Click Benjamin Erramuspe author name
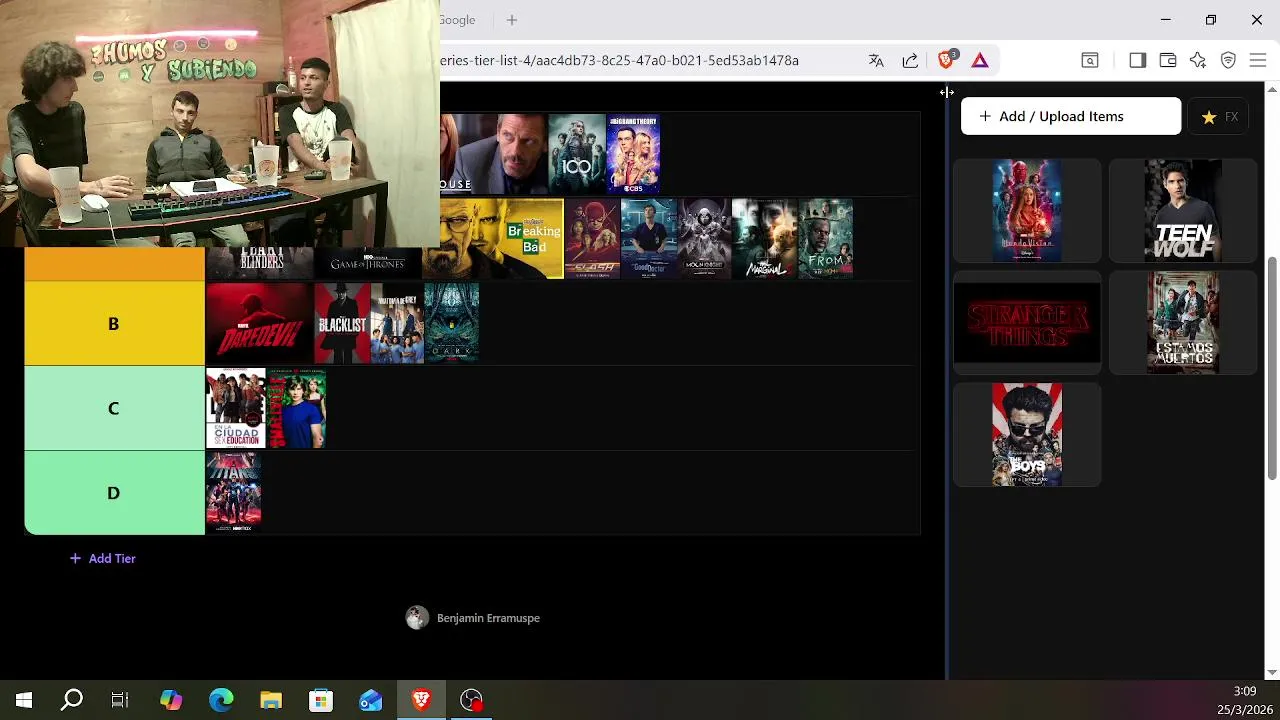This screenshot has height=720, width=1280. pyautogui.click(x=488, y=618)
